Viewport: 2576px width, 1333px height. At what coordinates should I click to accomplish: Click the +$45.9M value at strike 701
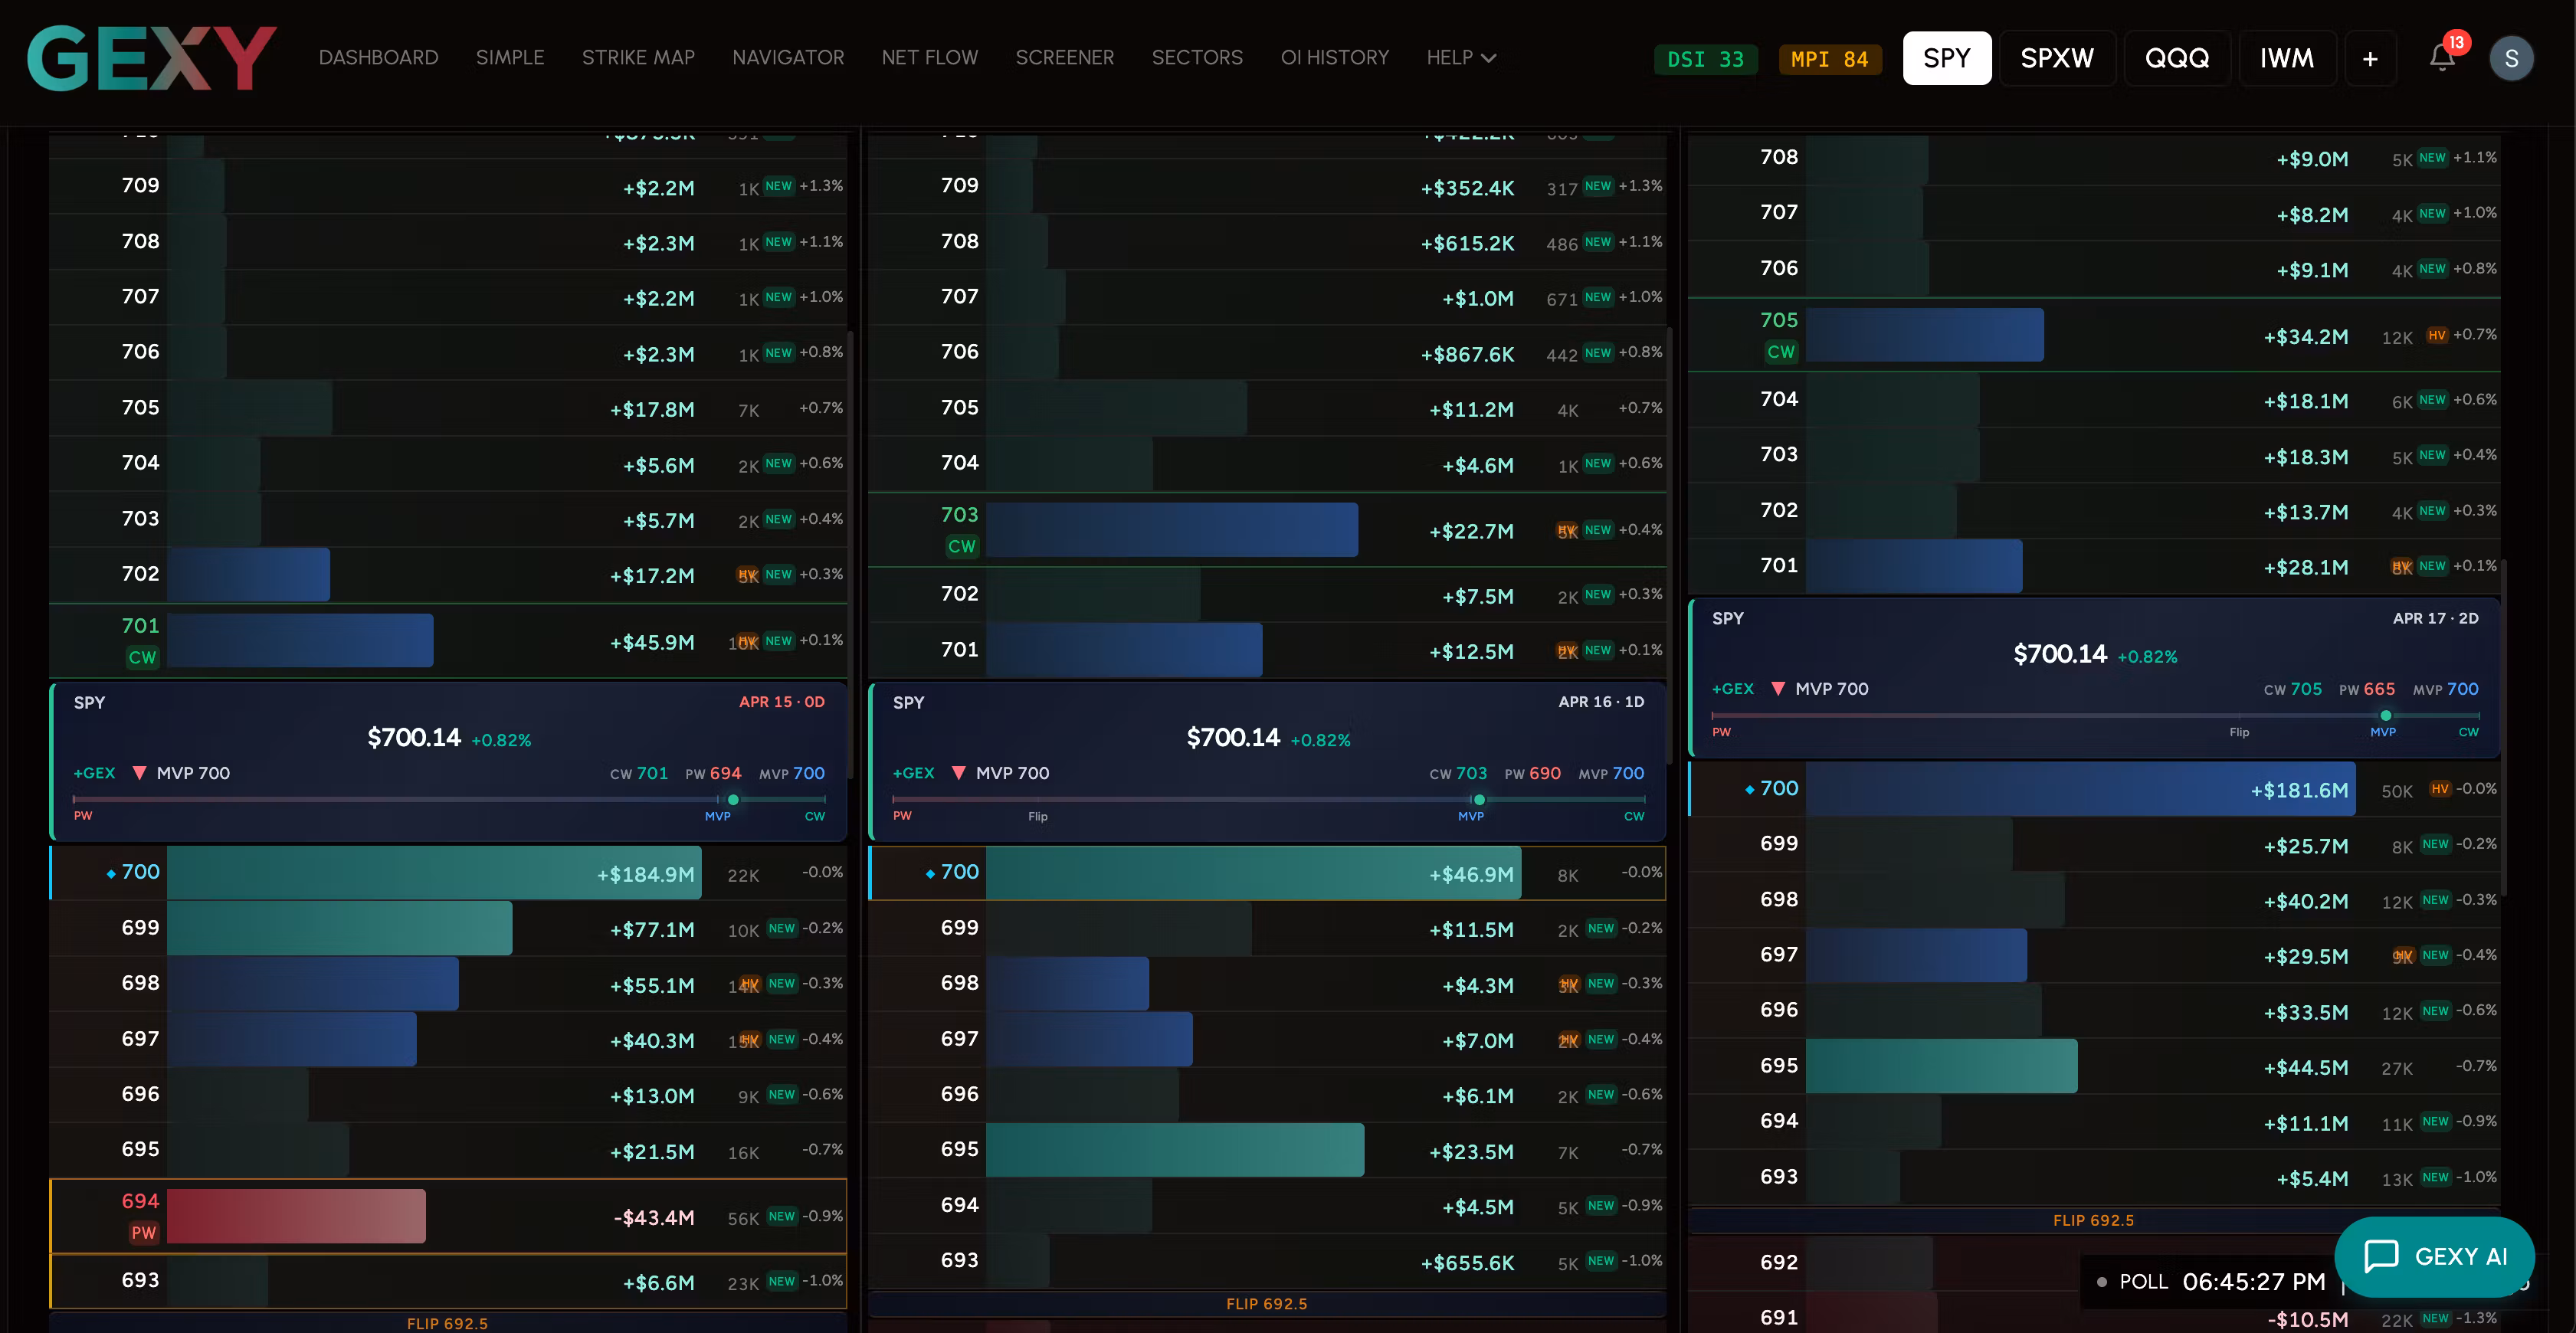[x=652, y=643]
